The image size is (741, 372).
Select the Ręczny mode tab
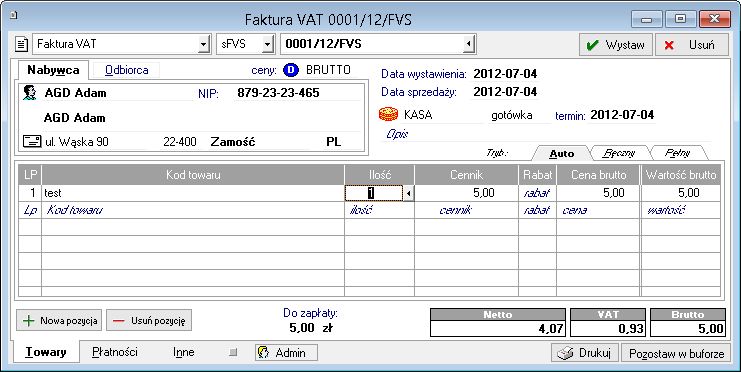pos(619,153)
